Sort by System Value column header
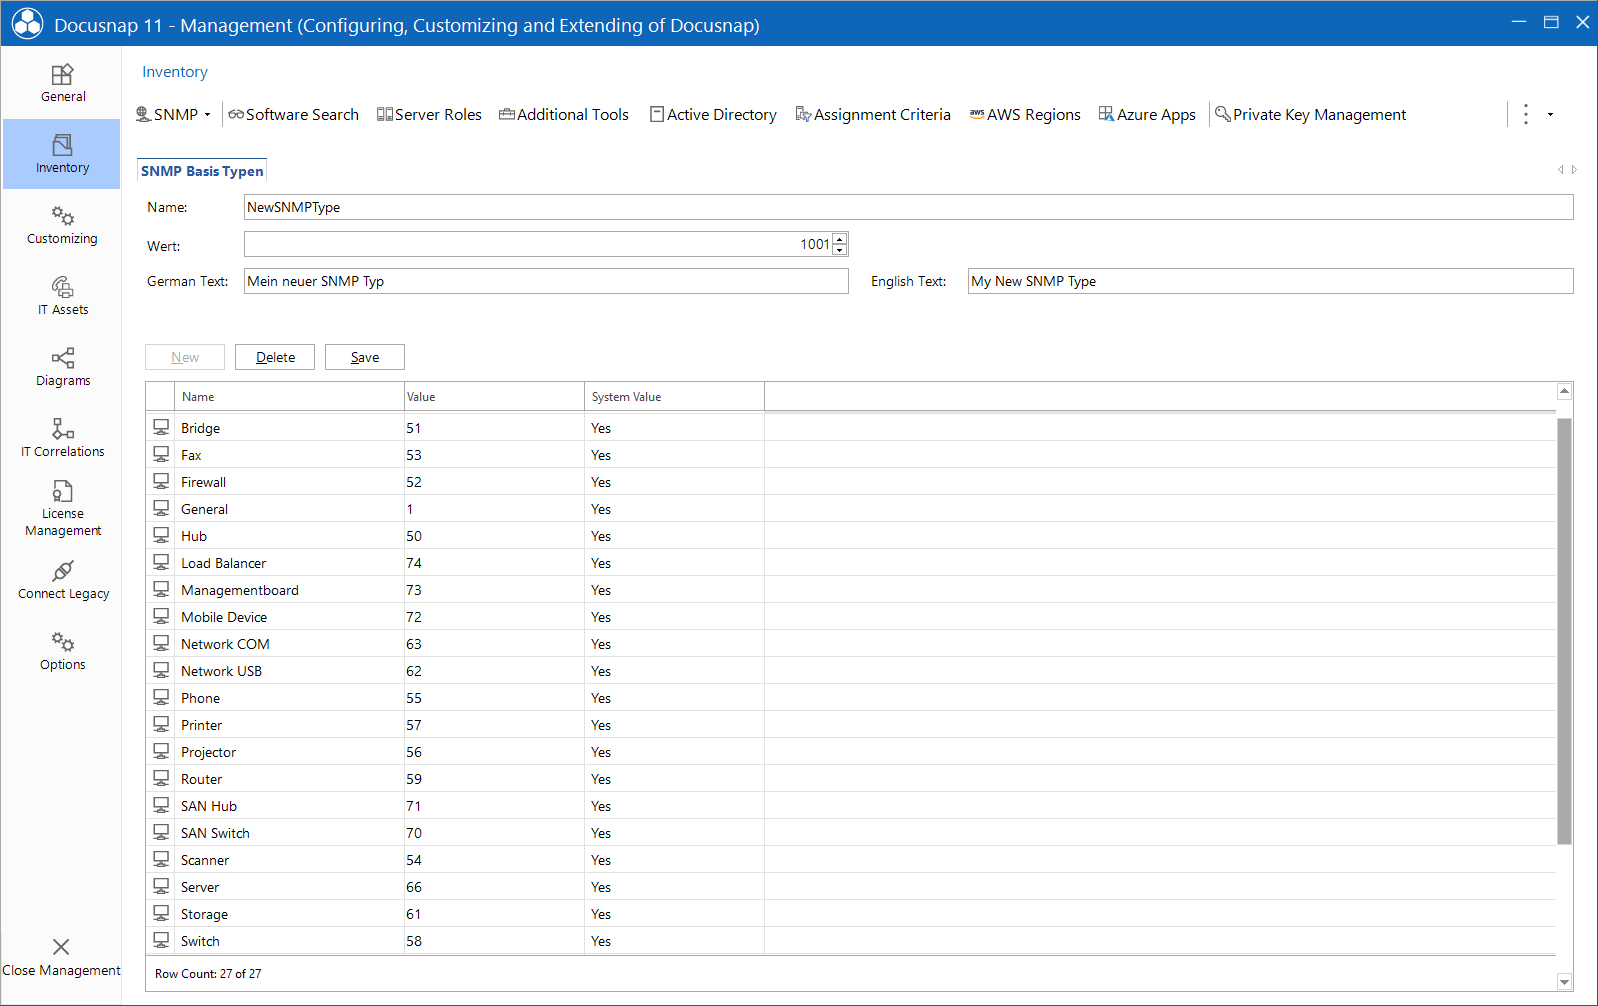This screenshot has height=1006, width=1598. [x=674, y=397]
